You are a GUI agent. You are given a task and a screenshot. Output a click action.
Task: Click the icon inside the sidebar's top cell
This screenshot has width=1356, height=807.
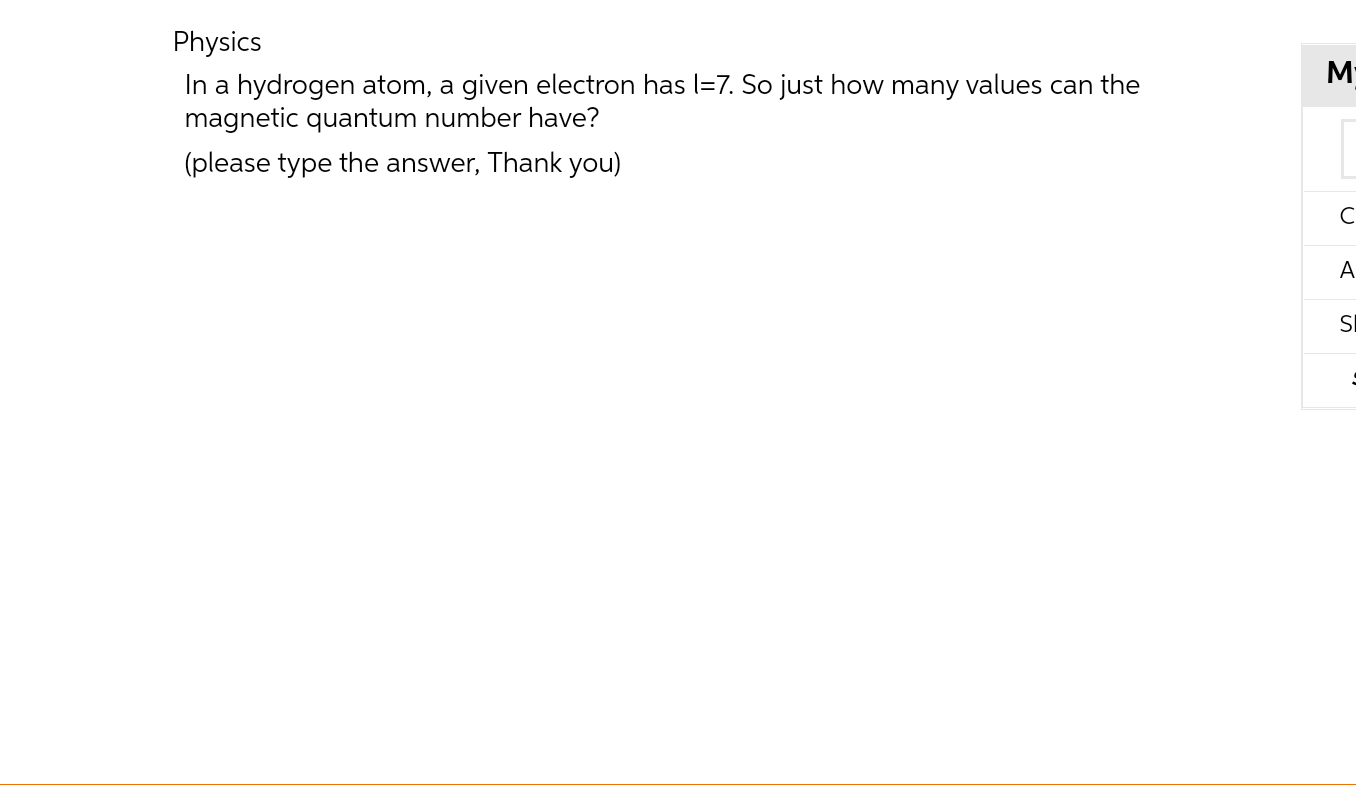pyautogui.click(x=1350, y=149)
